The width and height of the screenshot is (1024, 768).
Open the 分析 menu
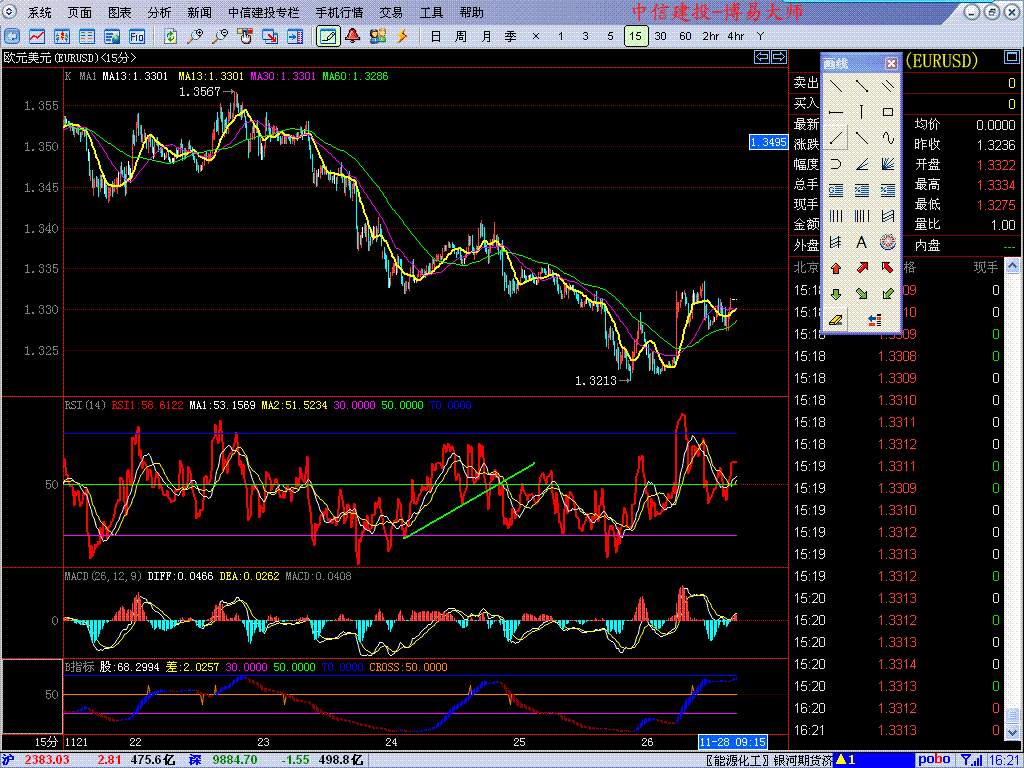click(159, 13)
